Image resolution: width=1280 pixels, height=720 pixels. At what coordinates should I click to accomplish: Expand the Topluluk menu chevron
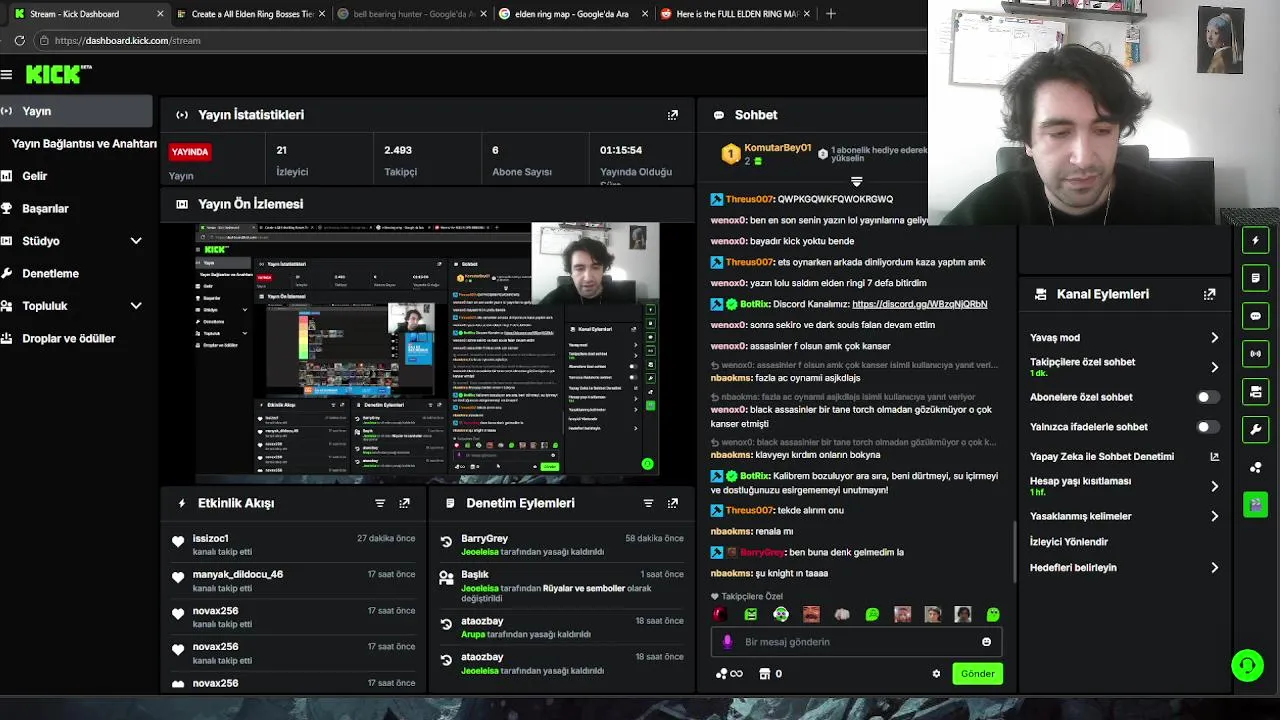pos(136,306)
